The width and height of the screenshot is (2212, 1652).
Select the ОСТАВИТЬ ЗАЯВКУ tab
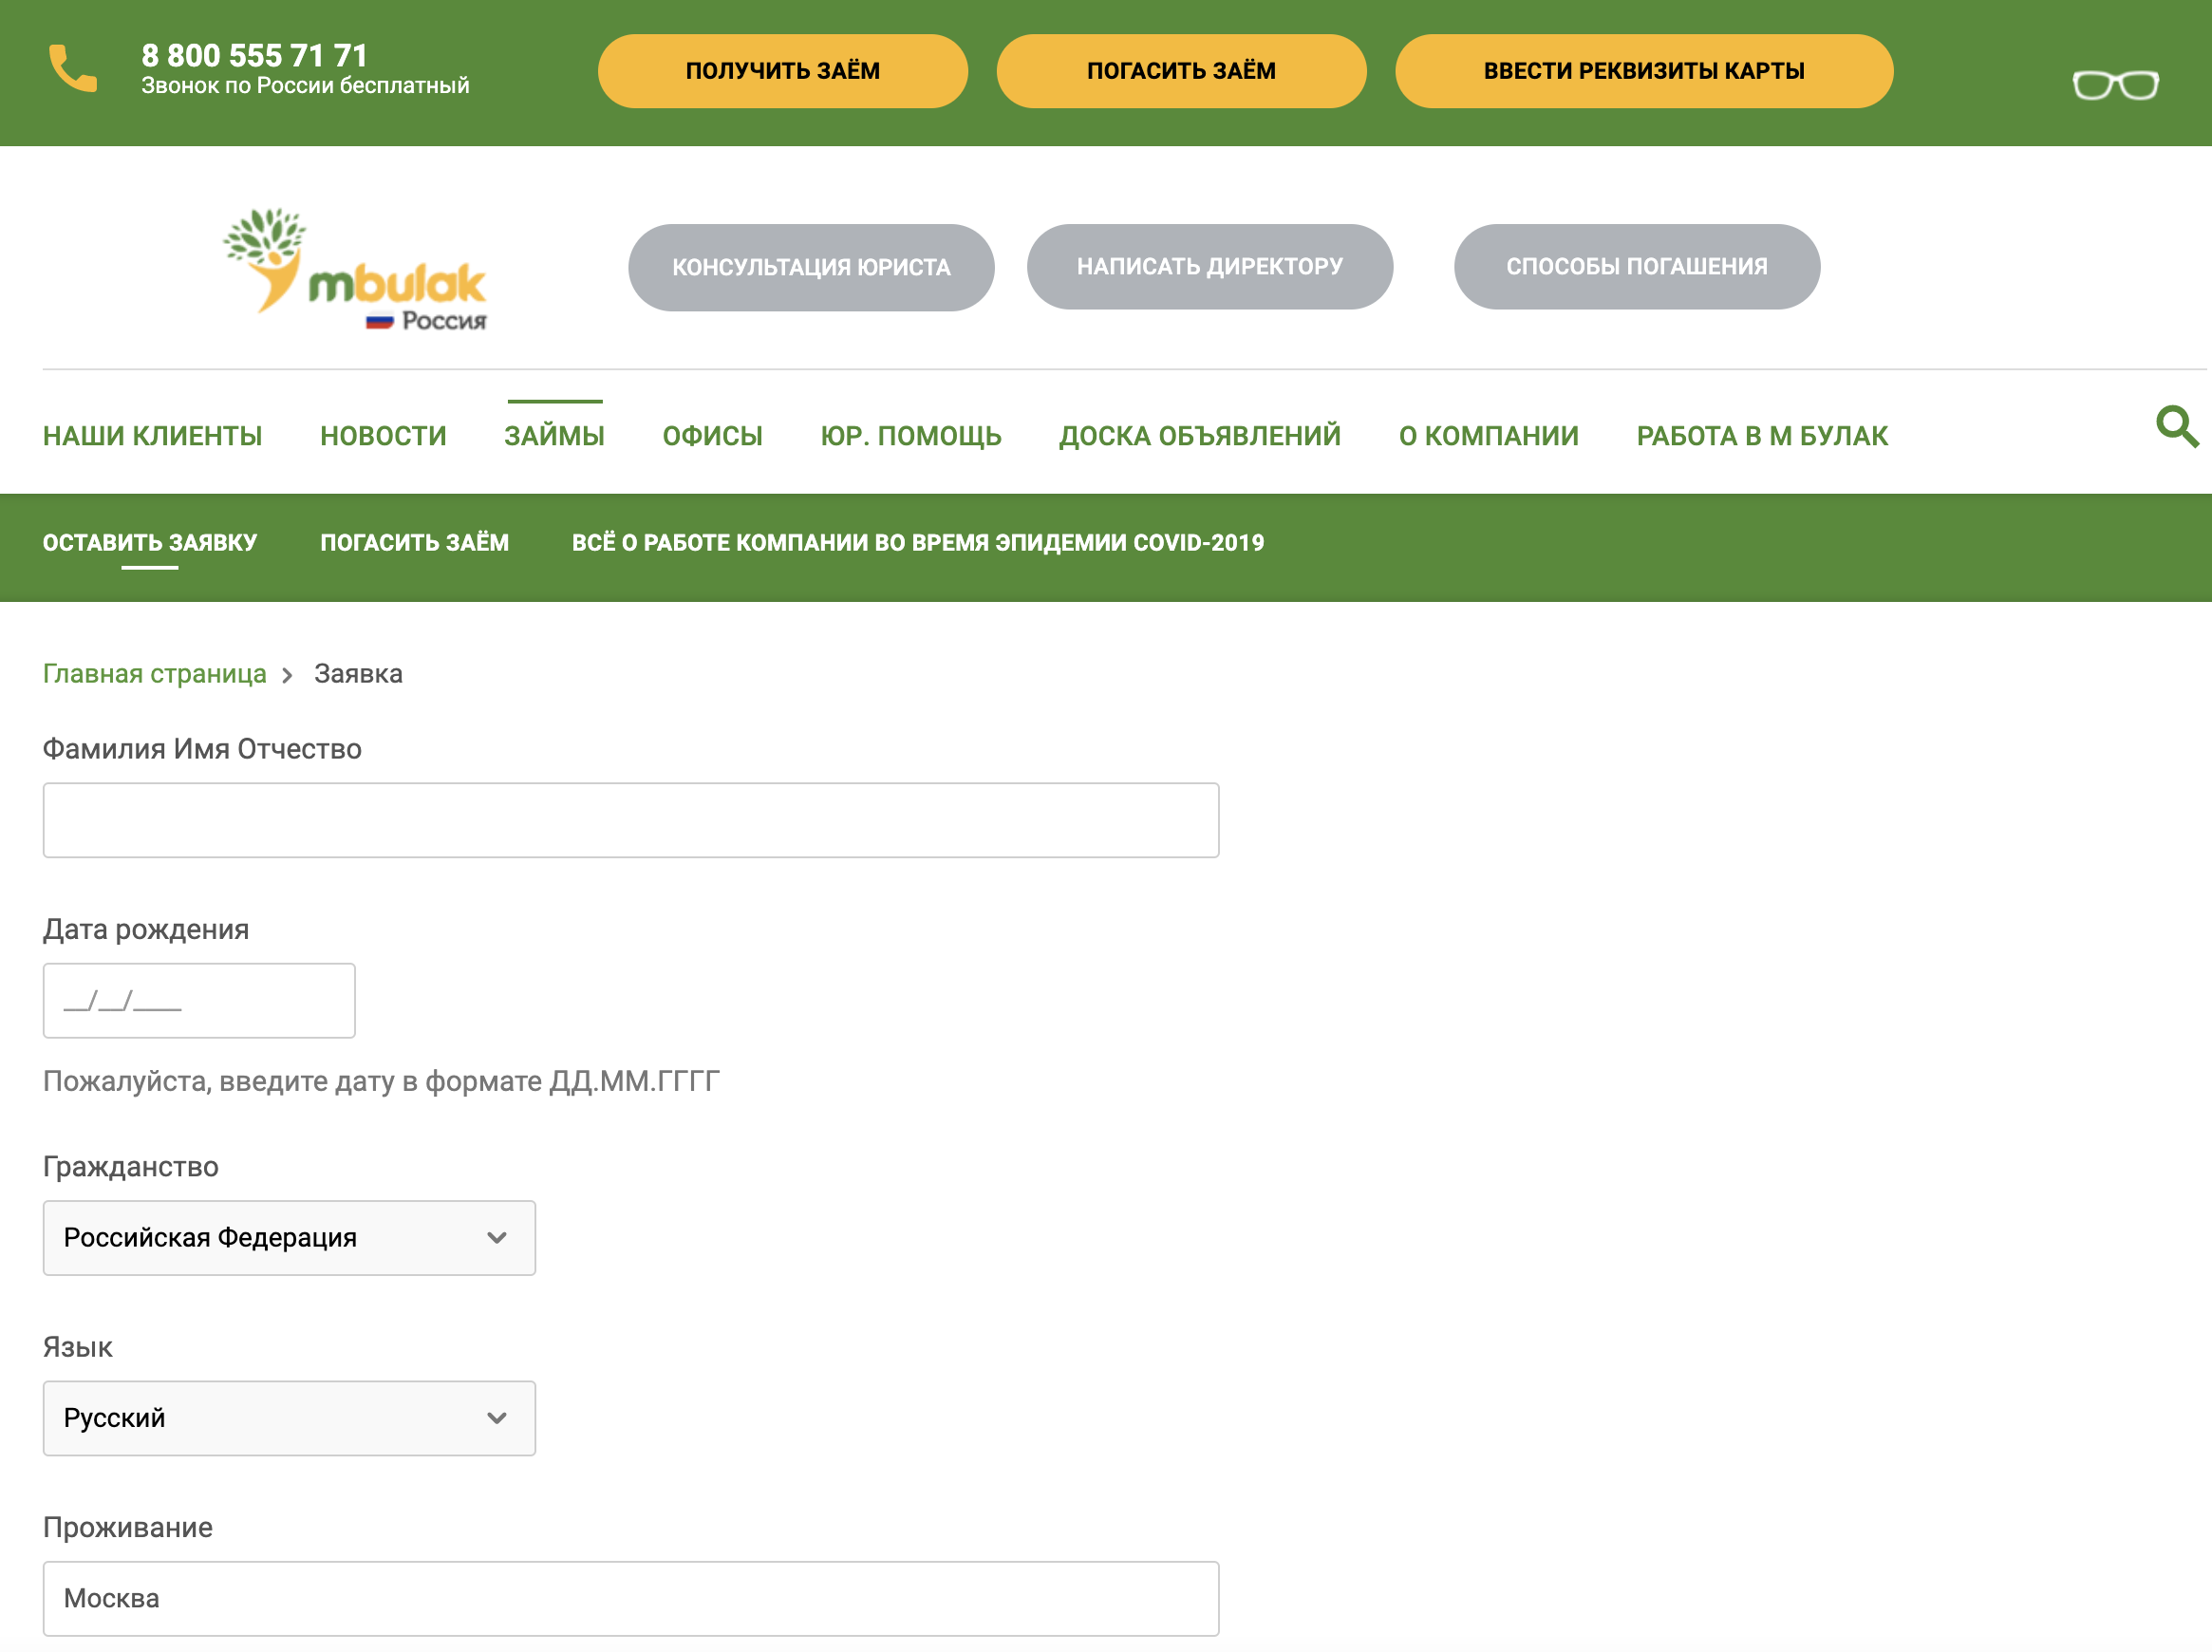click(150, 542)
